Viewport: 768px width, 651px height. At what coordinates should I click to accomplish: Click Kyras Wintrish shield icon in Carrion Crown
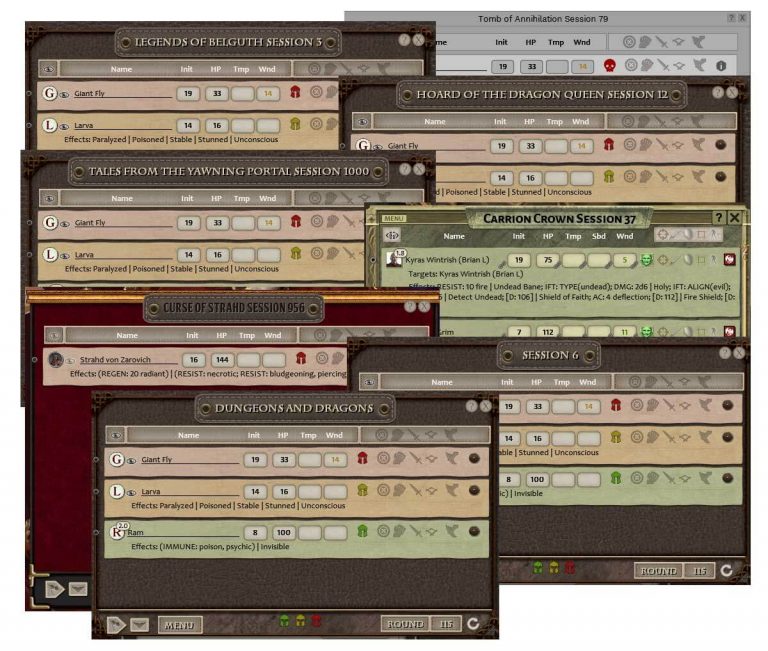point(688,260)
